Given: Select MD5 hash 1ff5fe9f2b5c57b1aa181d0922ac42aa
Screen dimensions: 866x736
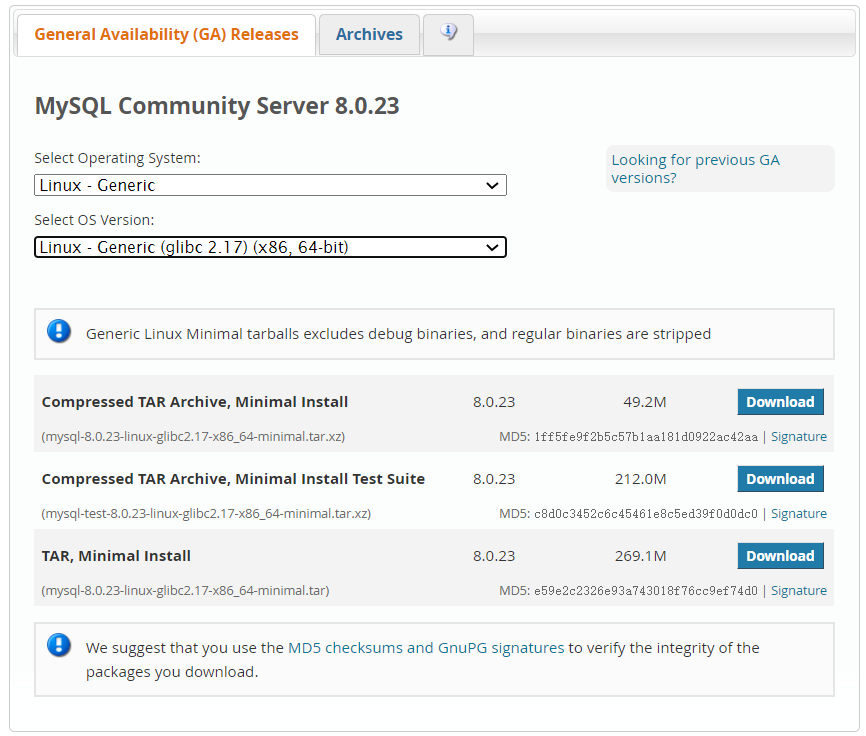Looking at the screenshot, I should 646,437.
